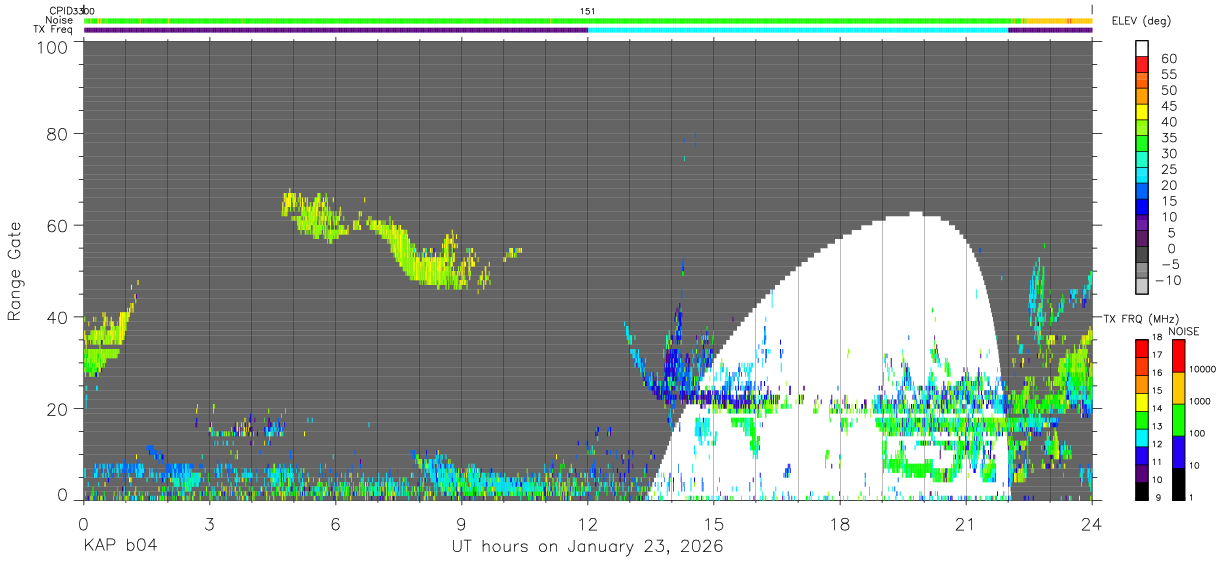
Task: Click the '151' CPID marker text
Action: [588, 11]
